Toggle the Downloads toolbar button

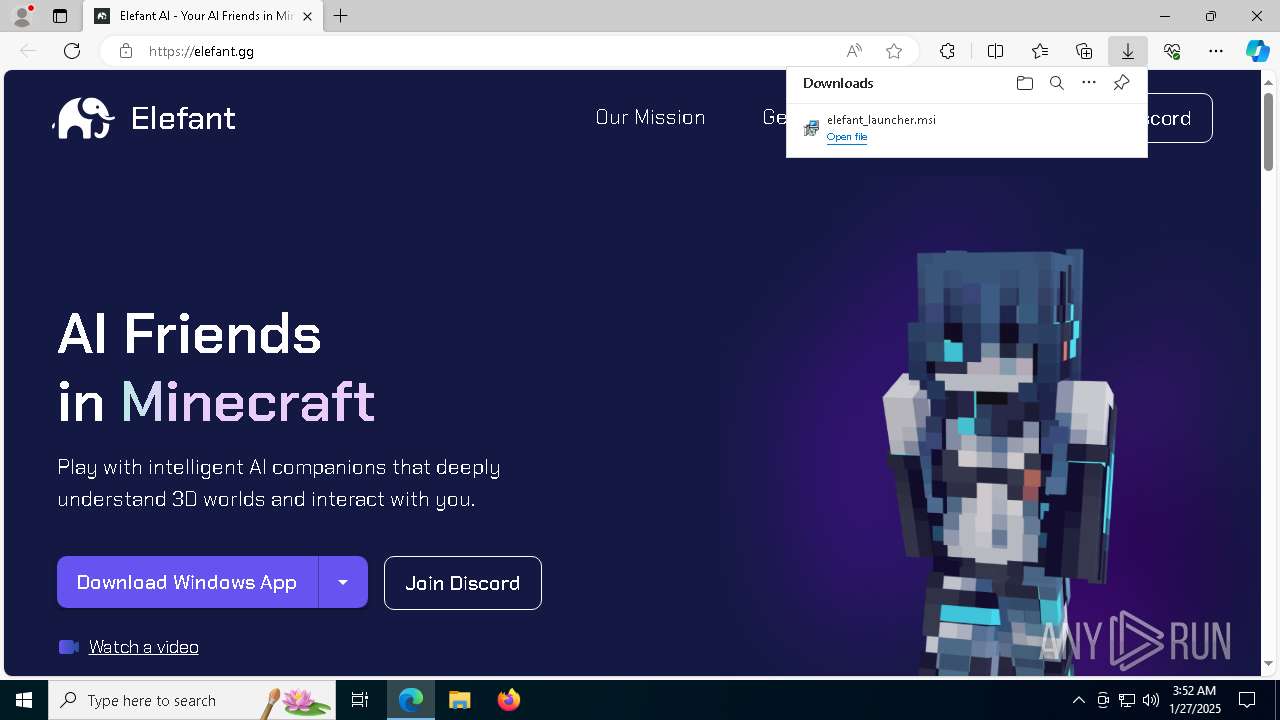pyautogui.click(x=1128, y=51)
